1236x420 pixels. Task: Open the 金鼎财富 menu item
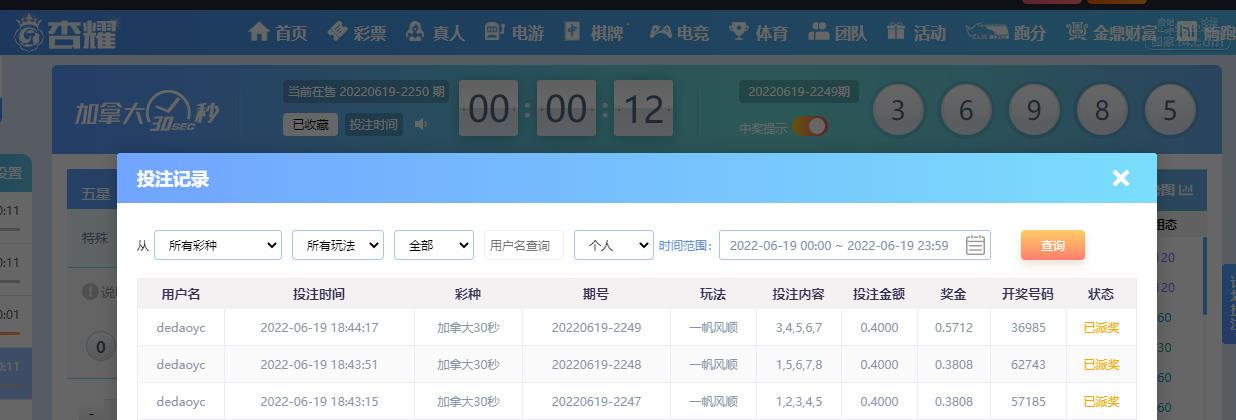(1111, 32)
